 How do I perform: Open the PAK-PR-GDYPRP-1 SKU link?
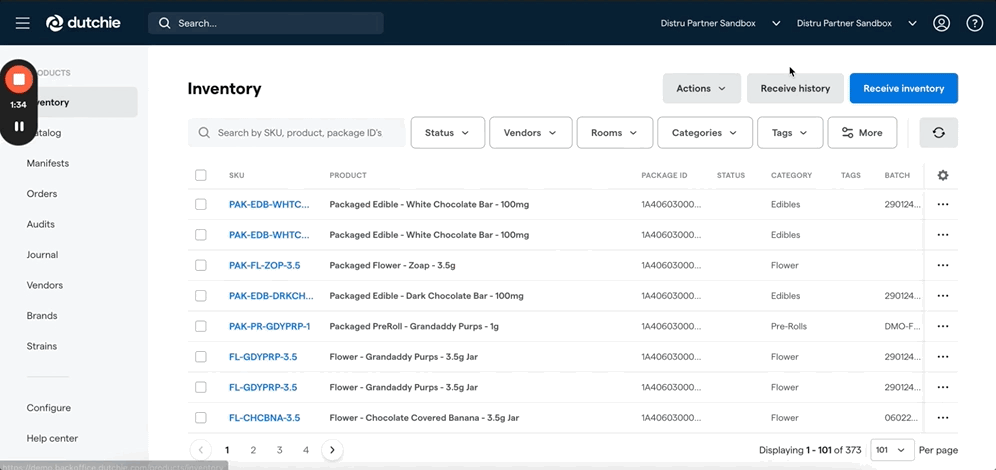(x=269, y=326)
